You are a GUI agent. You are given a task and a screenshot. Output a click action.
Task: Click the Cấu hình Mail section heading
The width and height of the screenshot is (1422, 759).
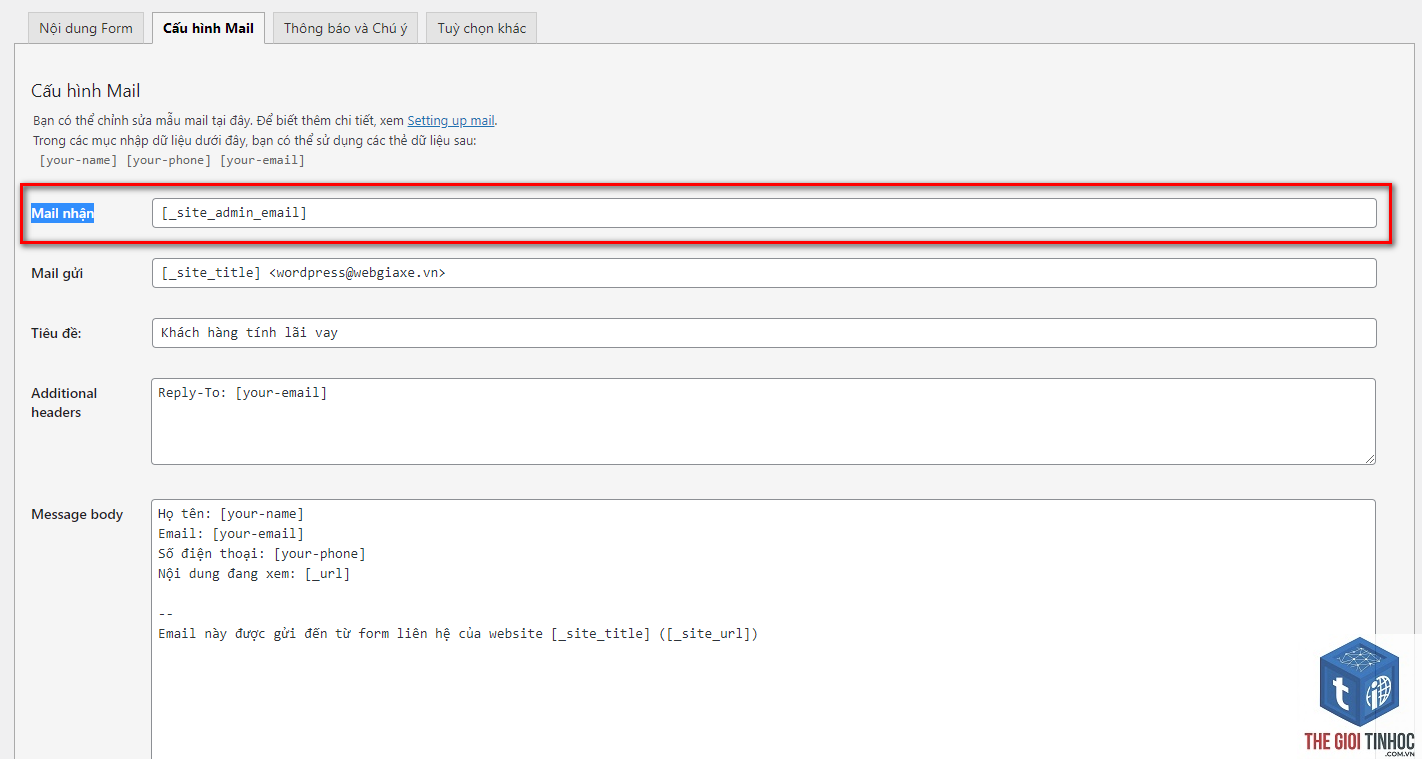86,91
